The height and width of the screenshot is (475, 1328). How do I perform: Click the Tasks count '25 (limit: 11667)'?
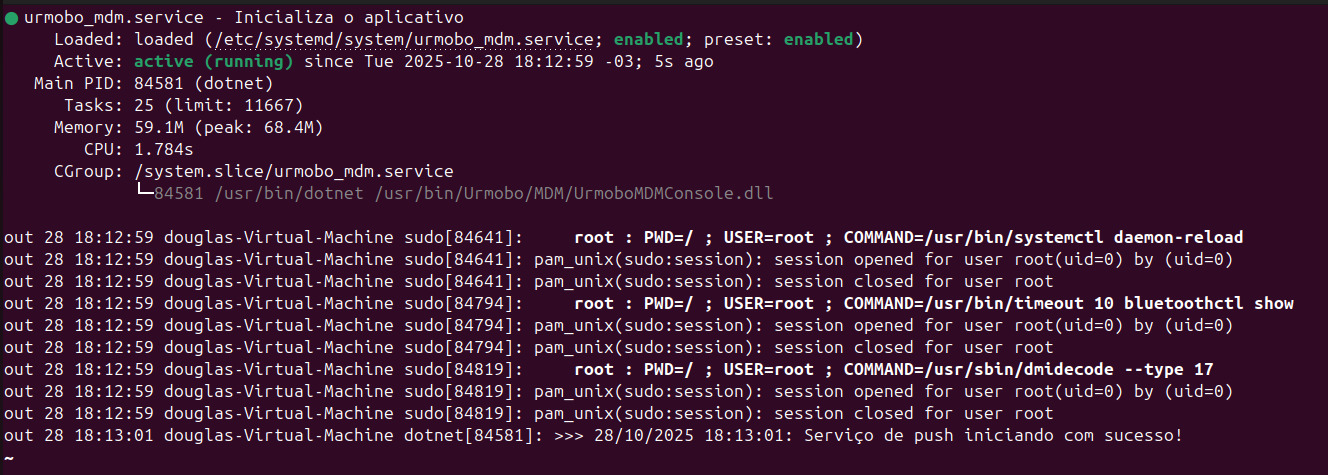[x=219, y=106]
